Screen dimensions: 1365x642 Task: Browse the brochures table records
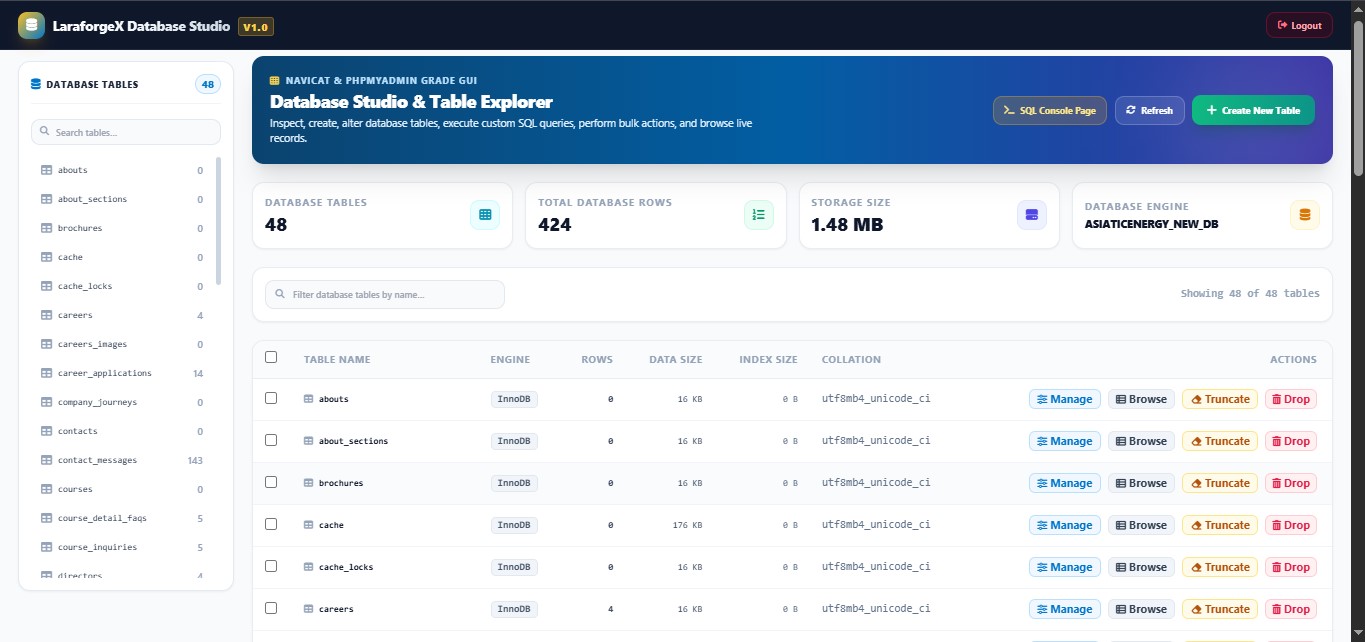[x=1141, y=483]
